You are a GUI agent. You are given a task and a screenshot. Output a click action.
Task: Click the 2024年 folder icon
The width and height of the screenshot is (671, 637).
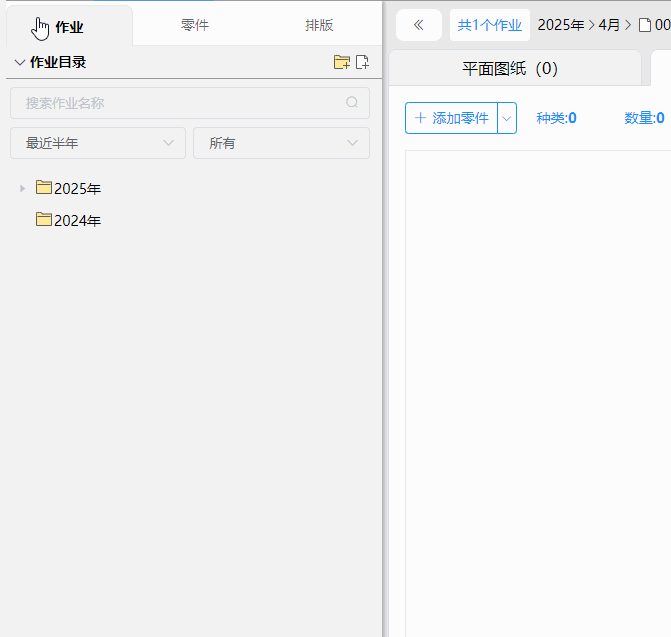click(44, 220)
